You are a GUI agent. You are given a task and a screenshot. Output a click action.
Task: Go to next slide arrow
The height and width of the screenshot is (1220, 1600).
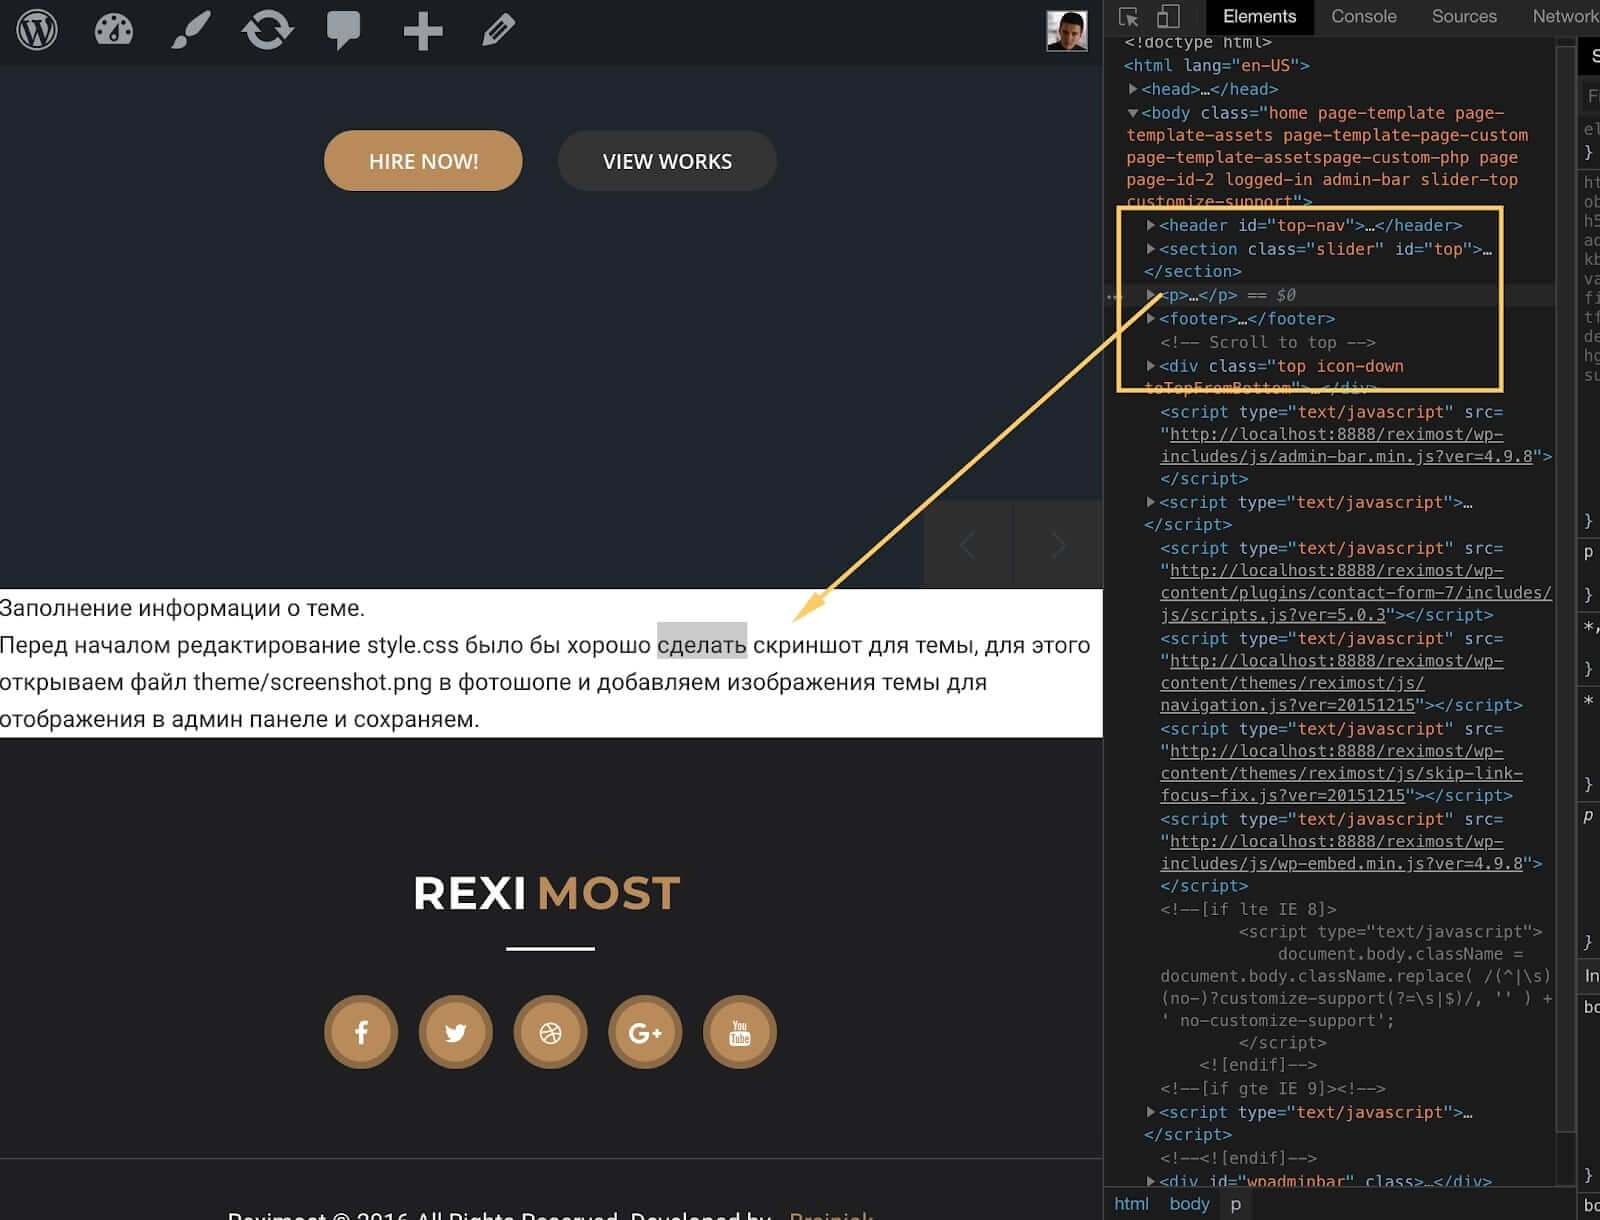click(x=1058, y=545)
